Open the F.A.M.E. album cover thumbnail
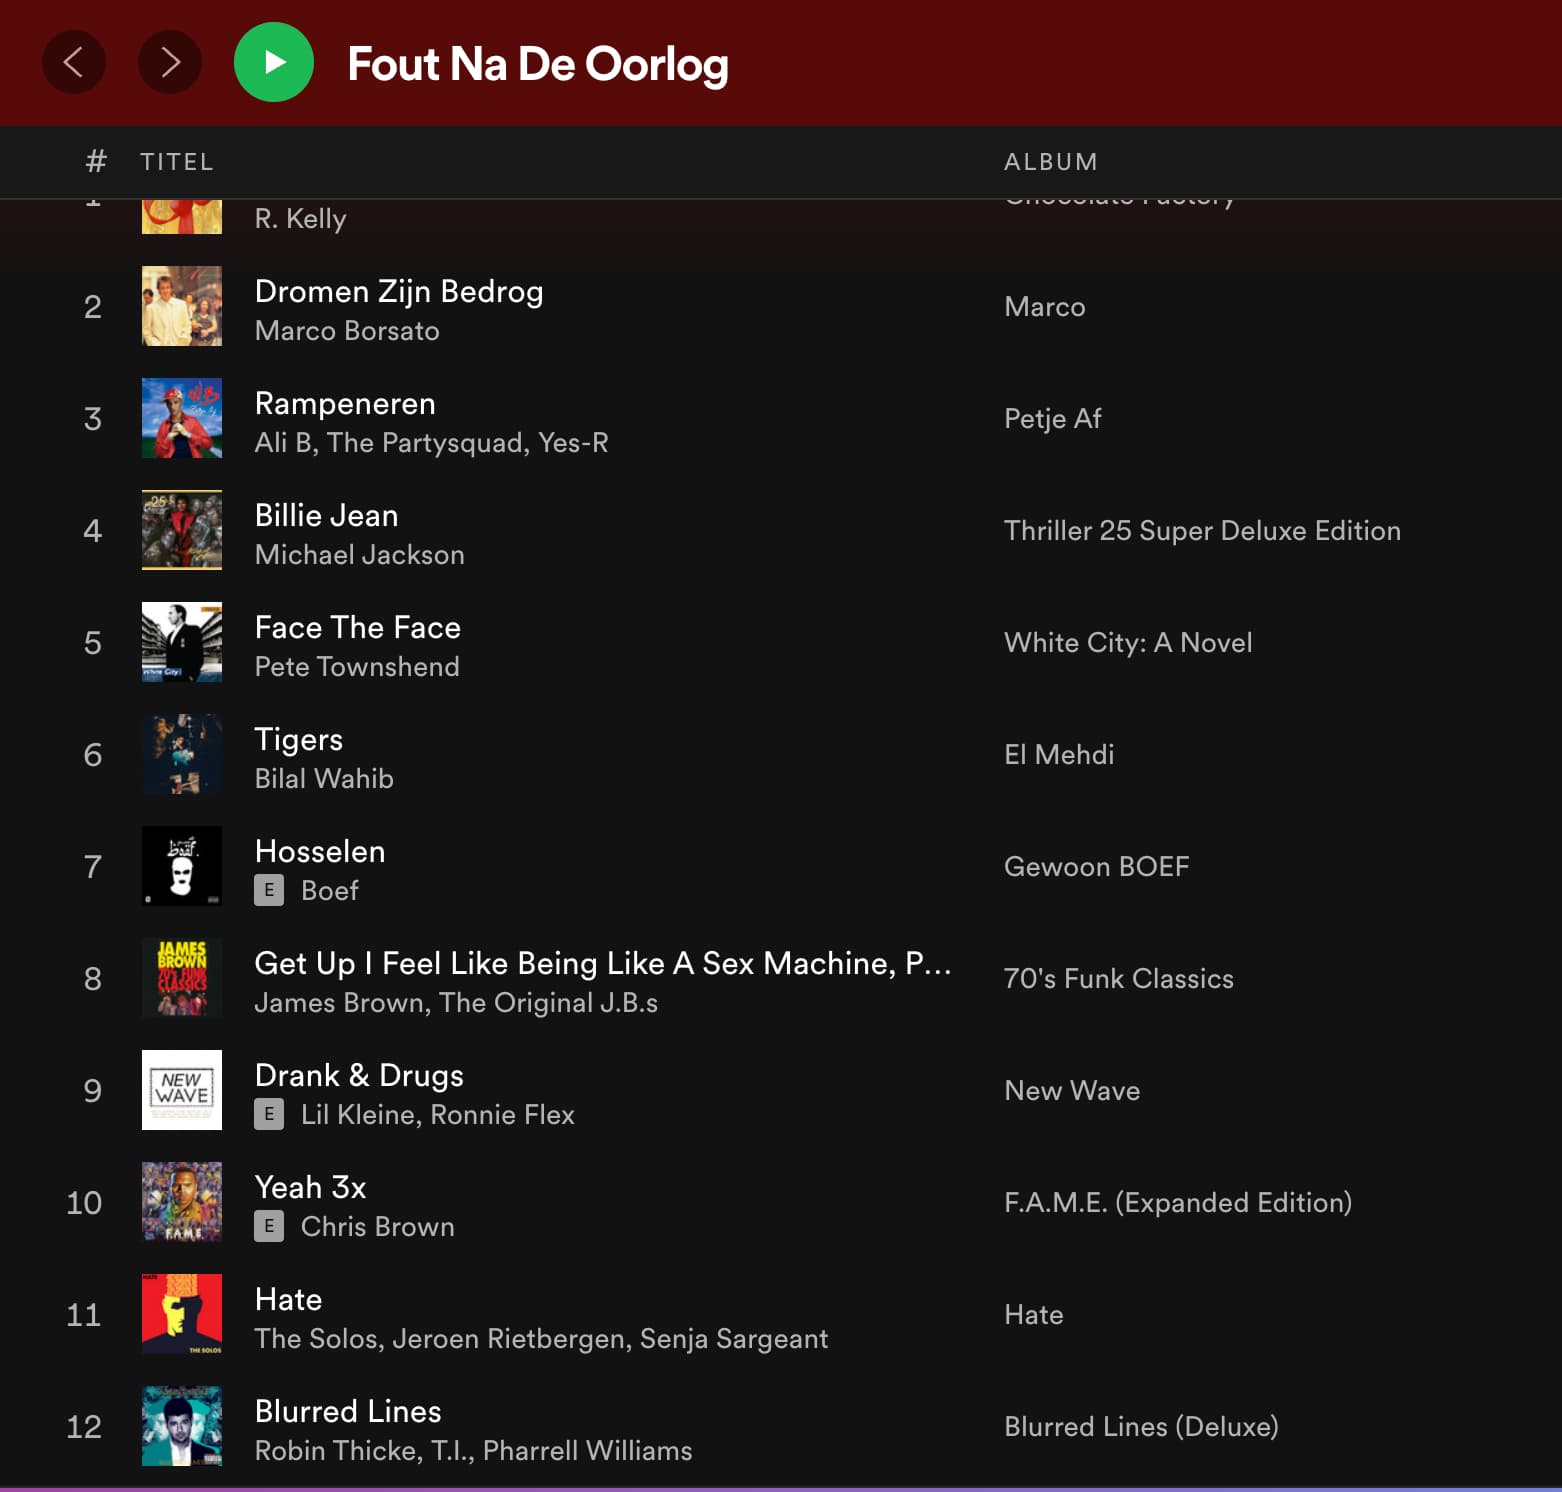Viewport: 1562px width, 1492px height. (182, 1202)
